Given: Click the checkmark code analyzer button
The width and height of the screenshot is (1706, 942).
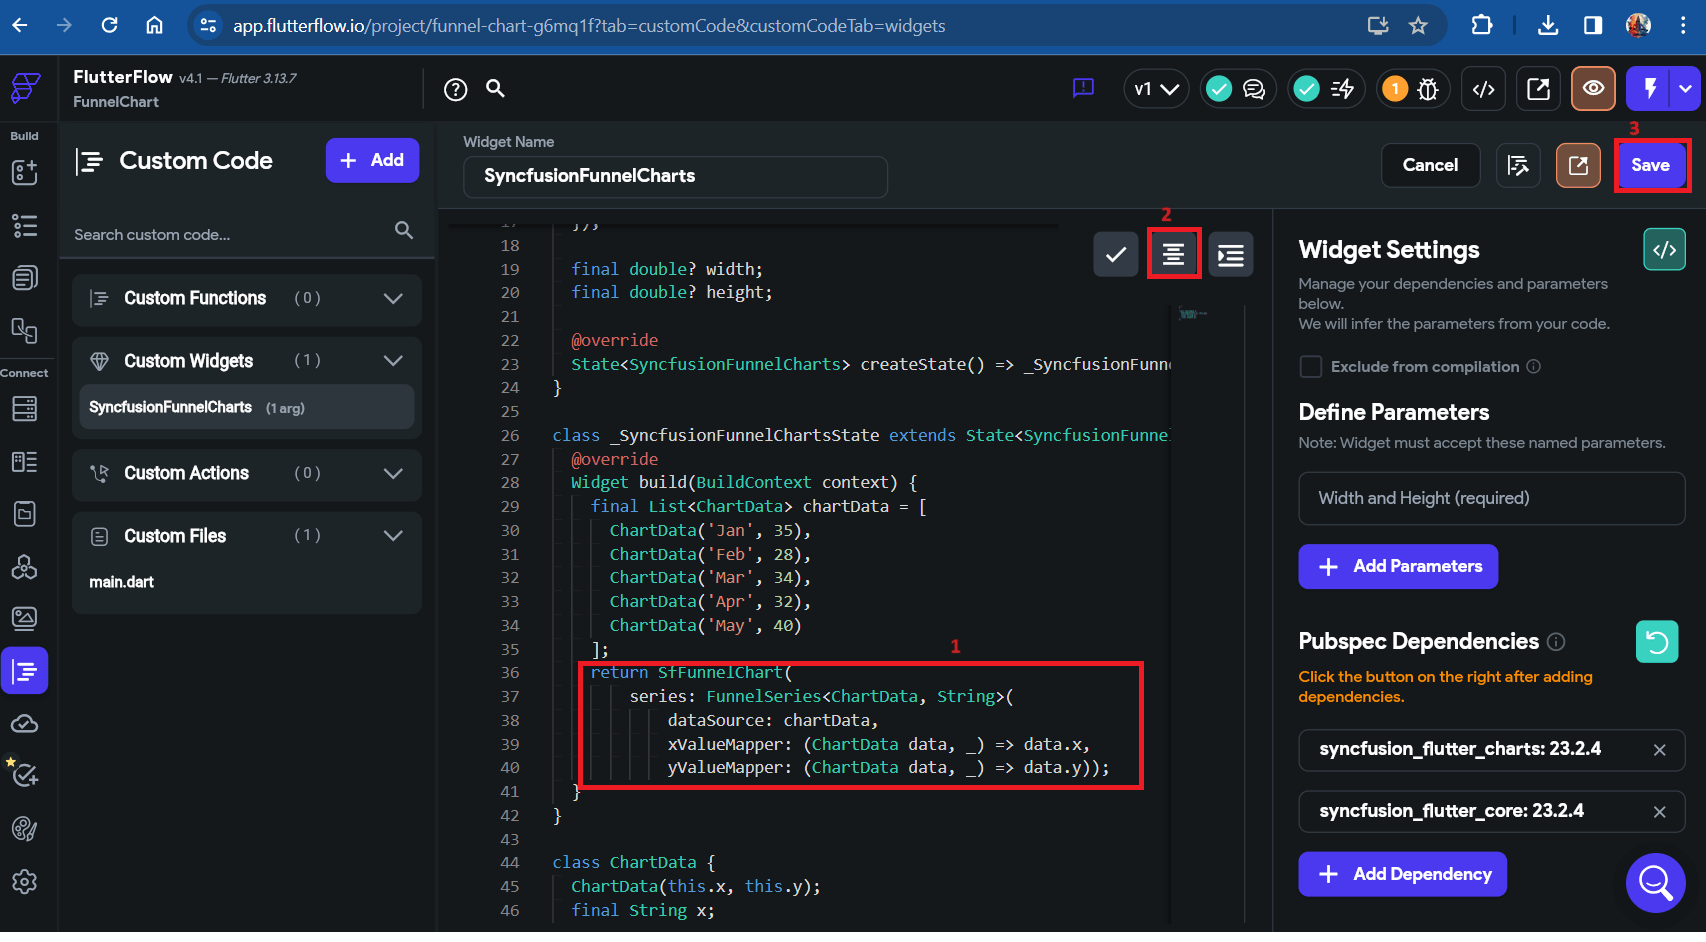Looking at the screenshot, I should [1116, 254].
